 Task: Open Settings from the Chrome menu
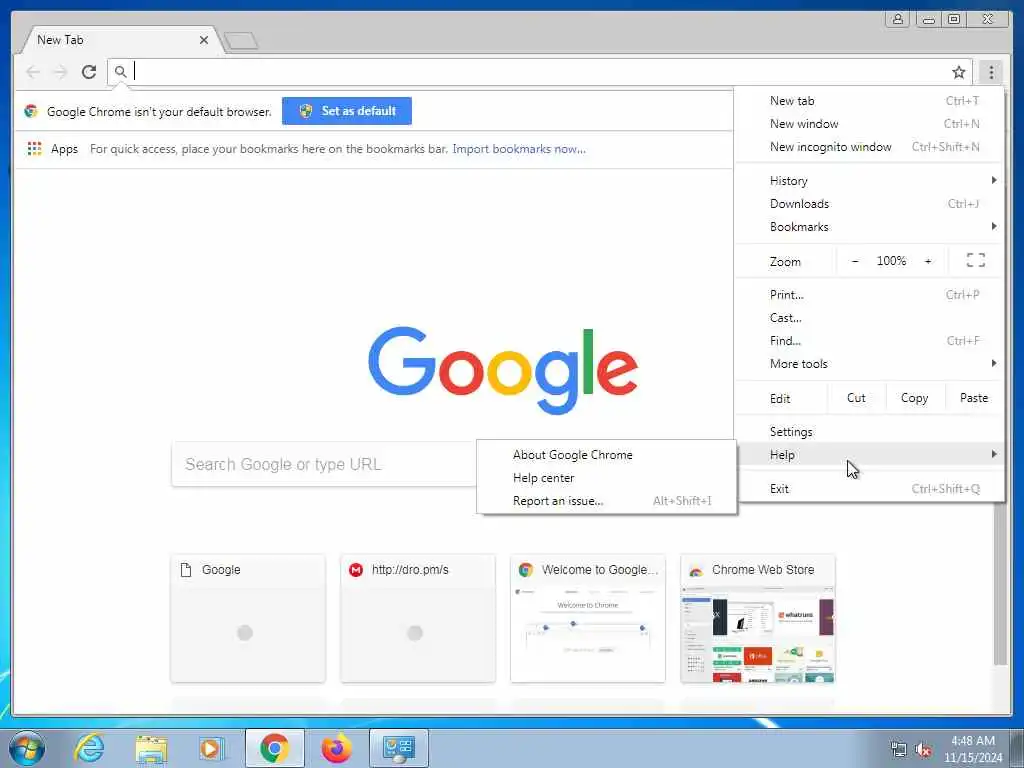click(x=869, y=432)
